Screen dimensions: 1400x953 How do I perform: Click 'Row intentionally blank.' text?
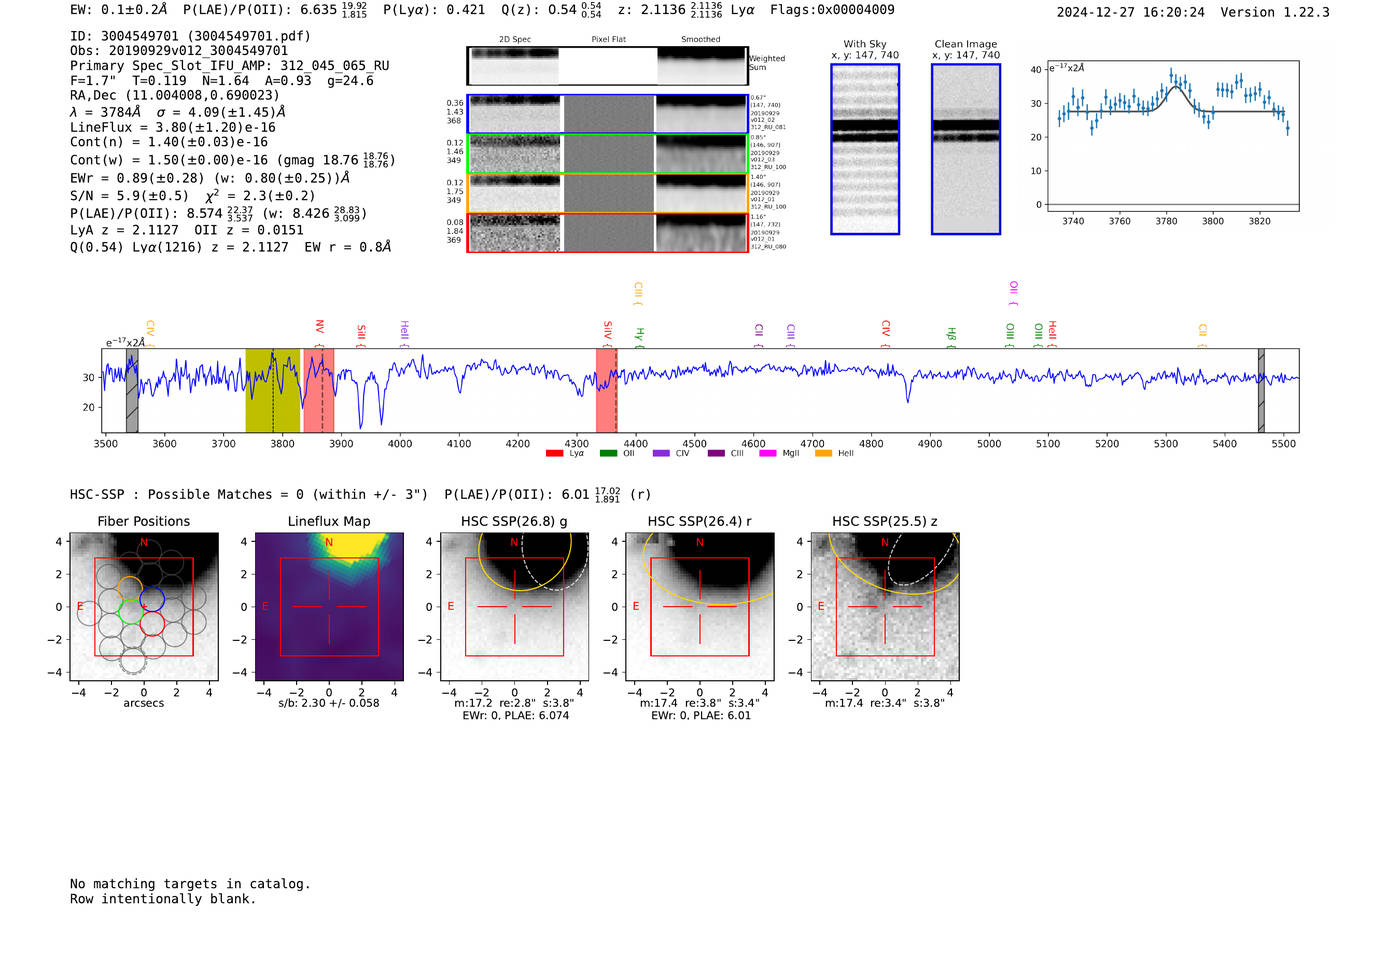click(163, 899)
